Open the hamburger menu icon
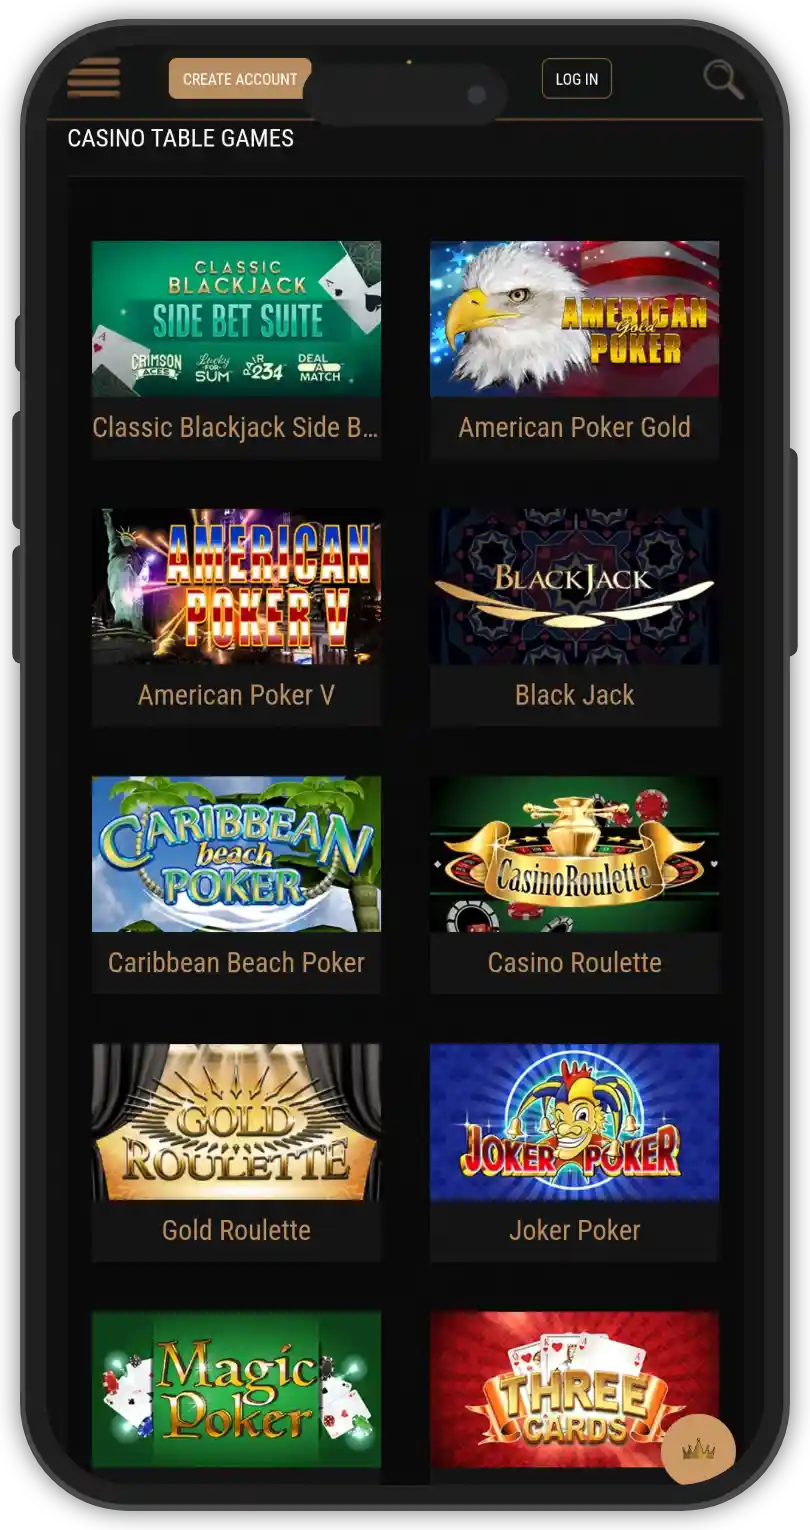 (x=94, y=78)
